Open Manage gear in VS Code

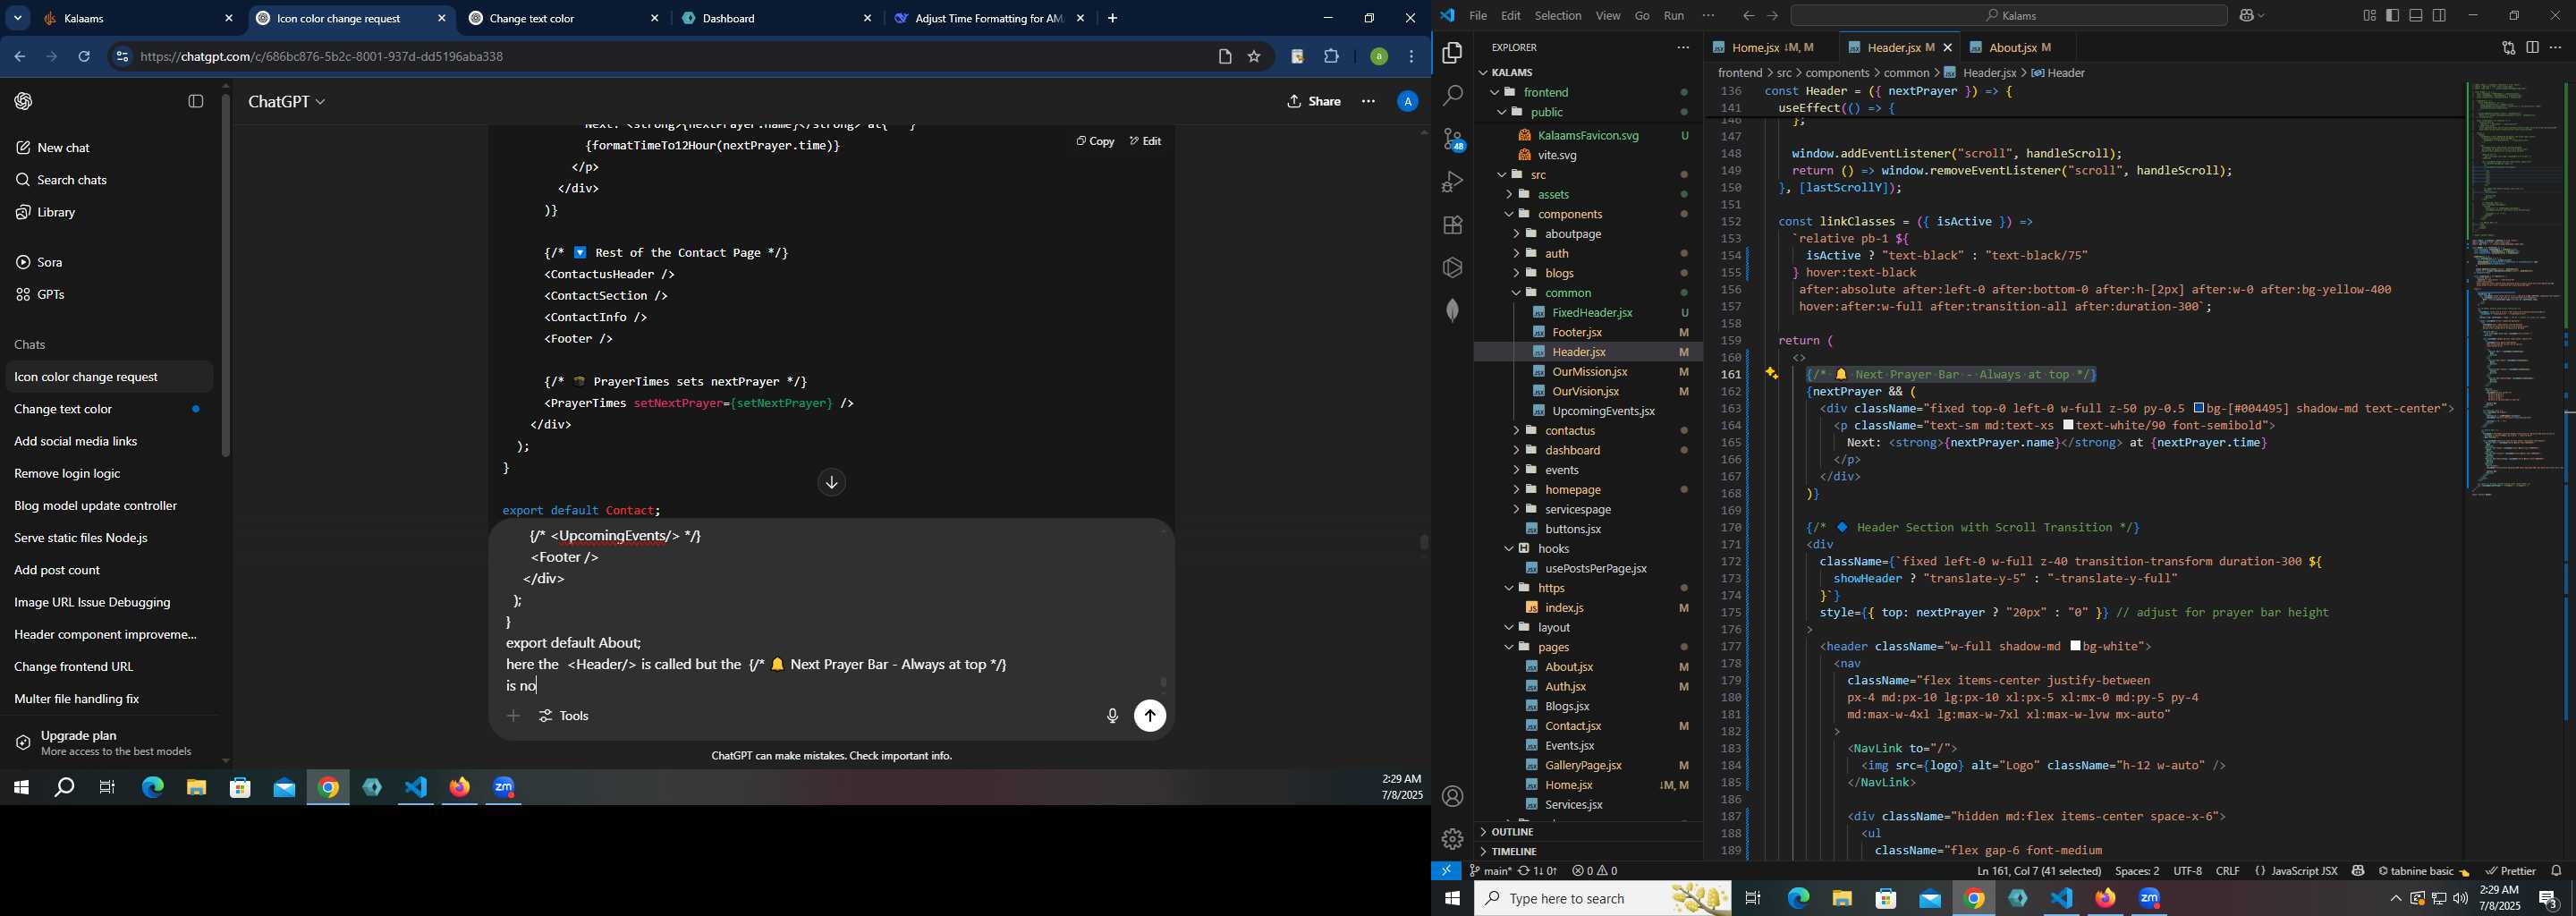(x=1452, y=839)
